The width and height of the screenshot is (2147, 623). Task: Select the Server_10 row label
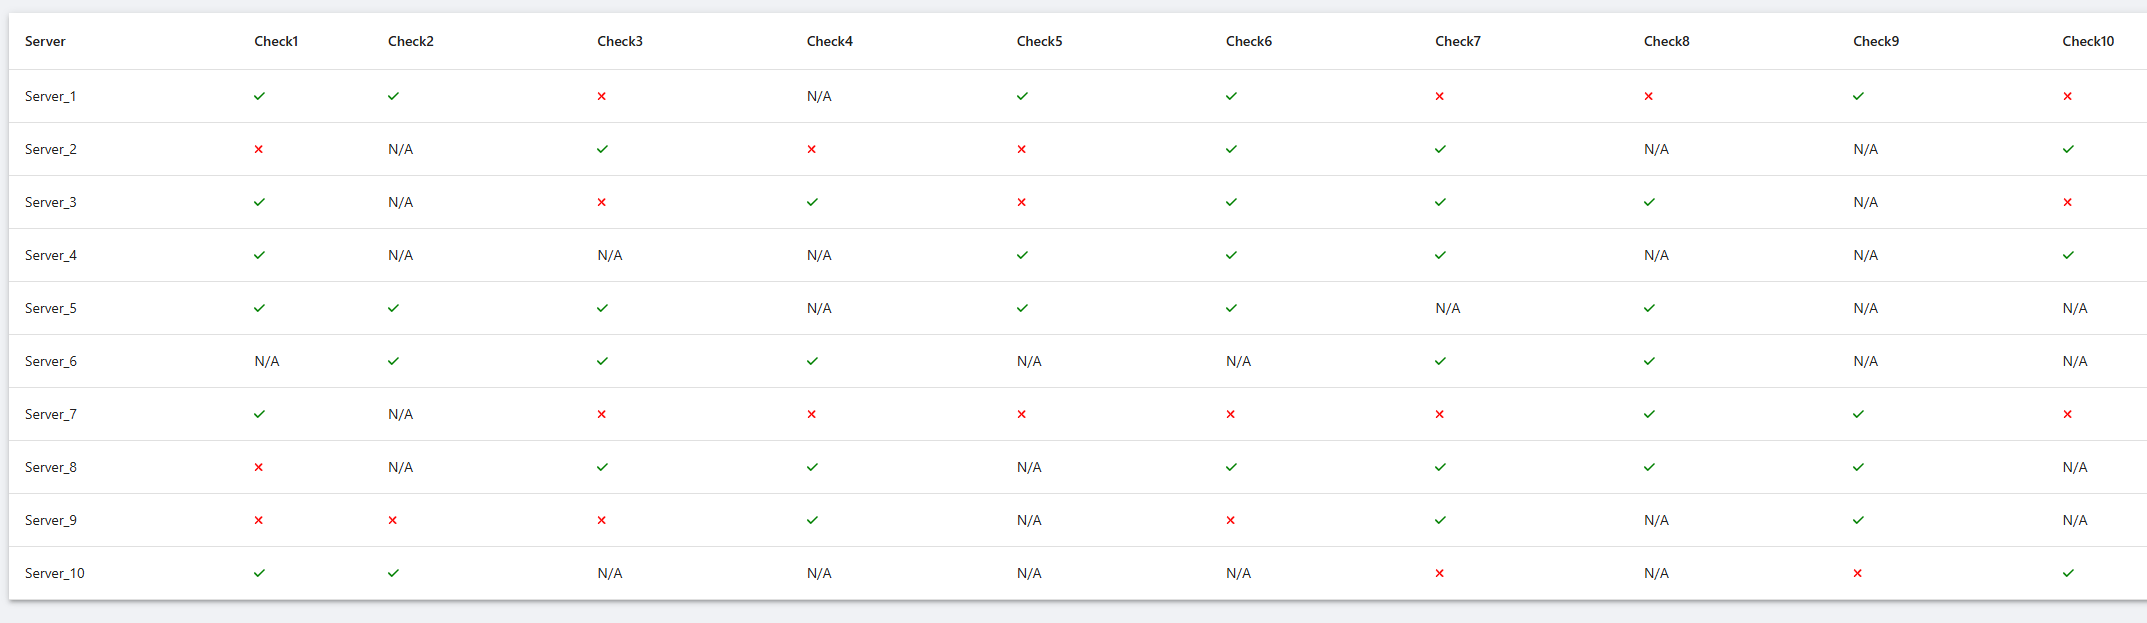55,573
